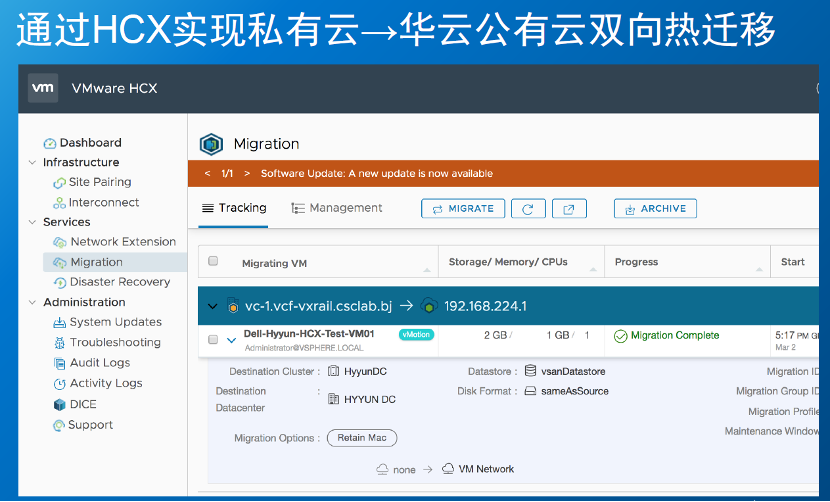Screen dimensions: 830x502
Task: Click the sameAsSource disk format icon
Action: click(x=530, y=391)
